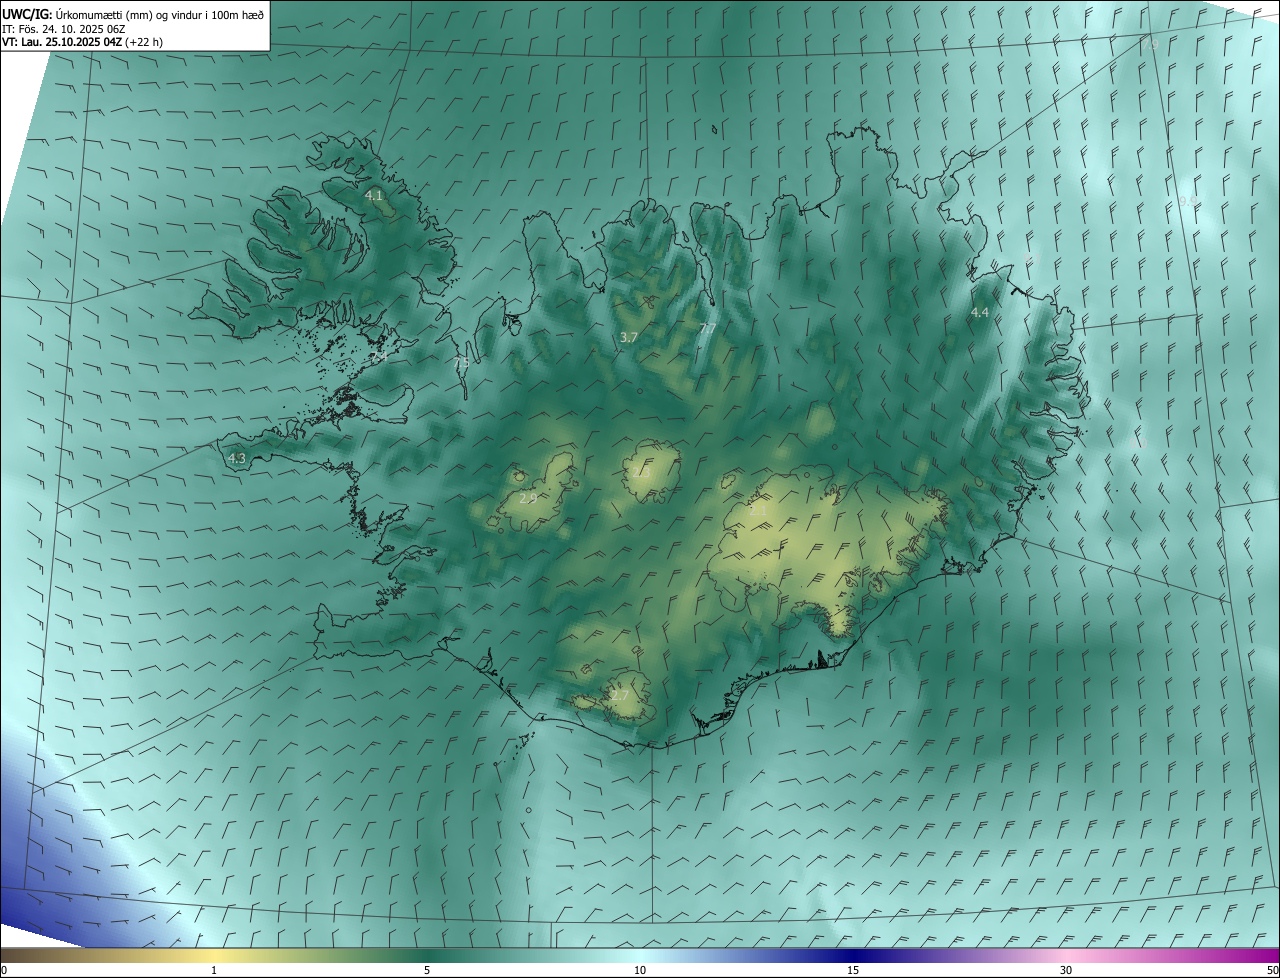
Task: Click the 9.9 value label offshore to the east
Action: [x=1187, y=201]
